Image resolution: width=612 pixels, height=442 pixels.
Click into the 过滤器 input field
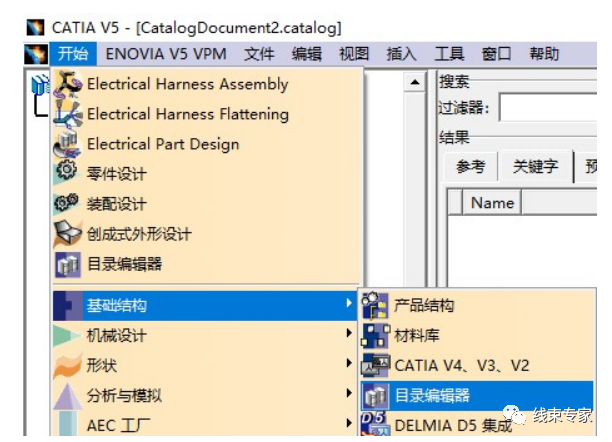548,107
